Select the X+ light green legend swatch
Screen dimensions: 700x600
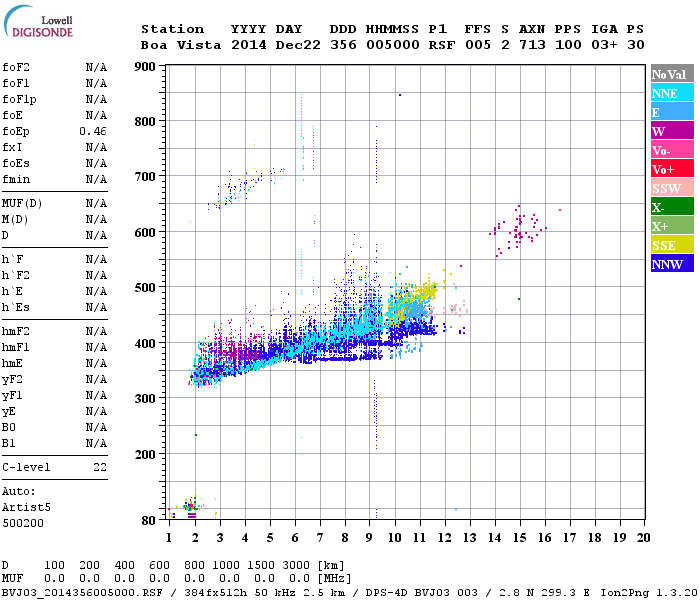[672, 226]
